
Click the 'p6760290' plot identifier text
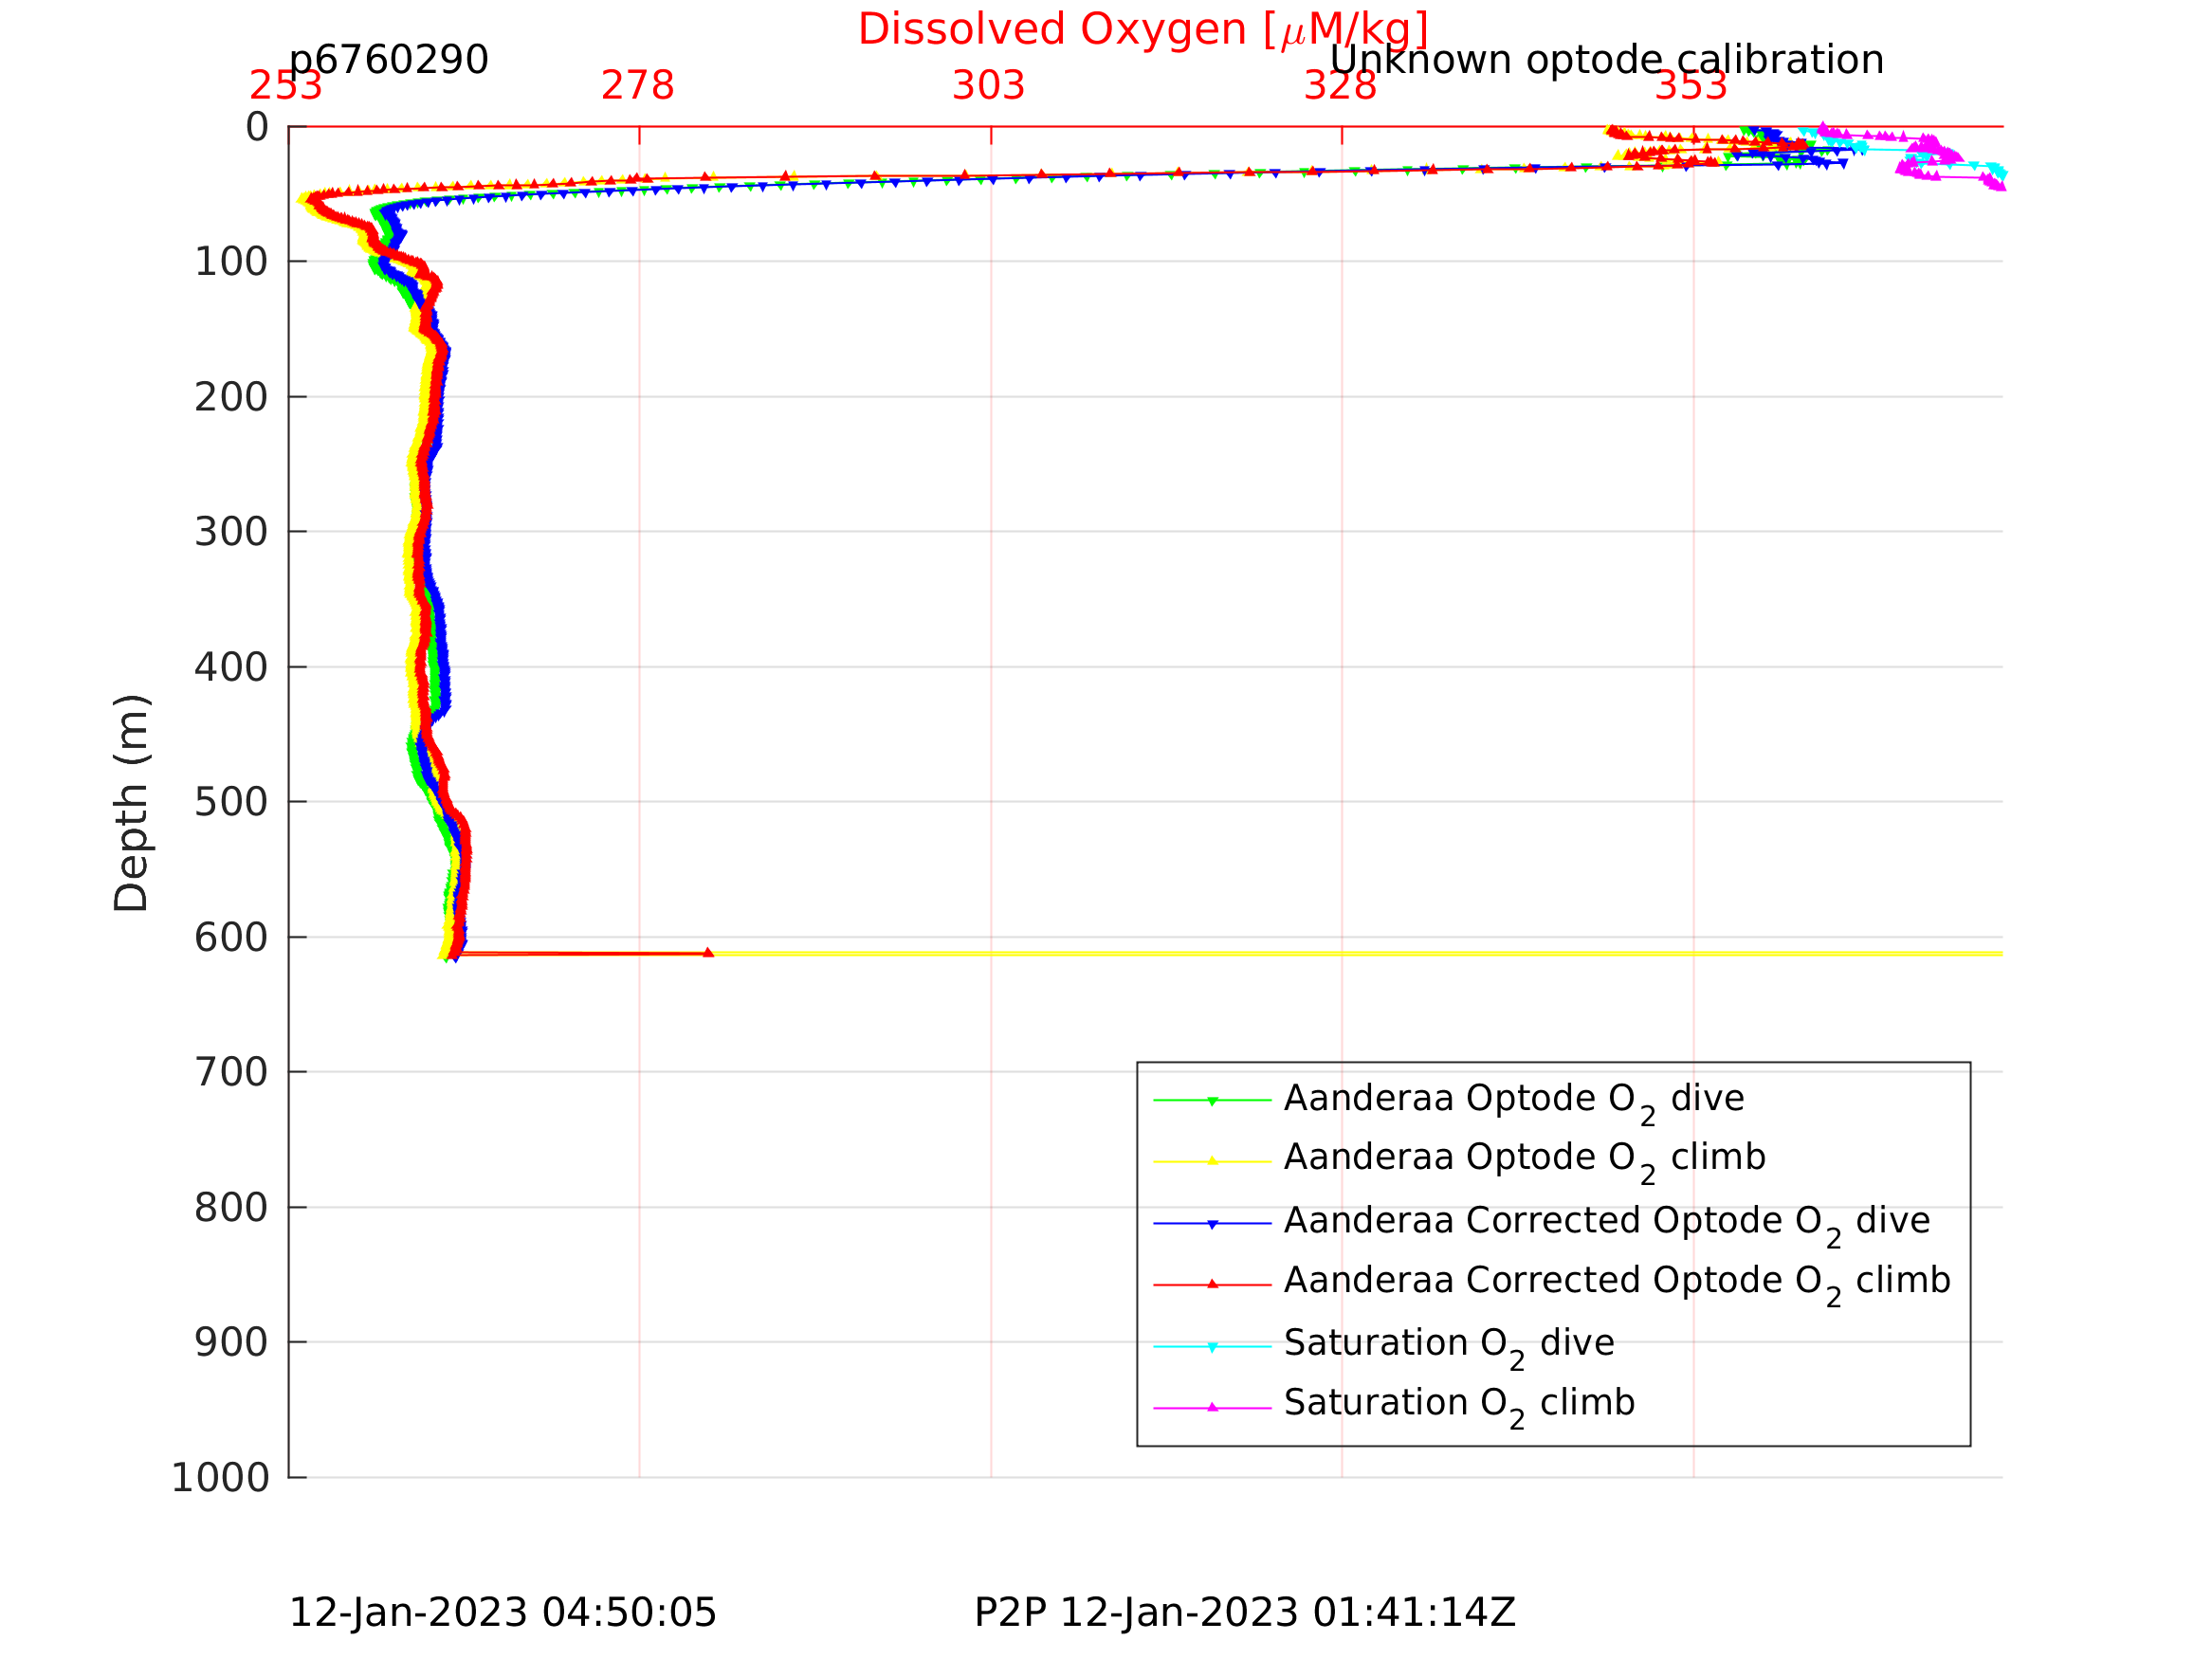(x=389, y=60)
